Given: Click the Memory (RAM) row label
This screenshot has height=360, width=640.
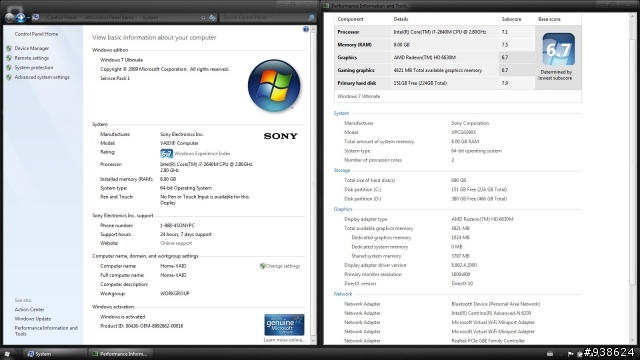Looking at the screenshot, I should coord(354,45).
